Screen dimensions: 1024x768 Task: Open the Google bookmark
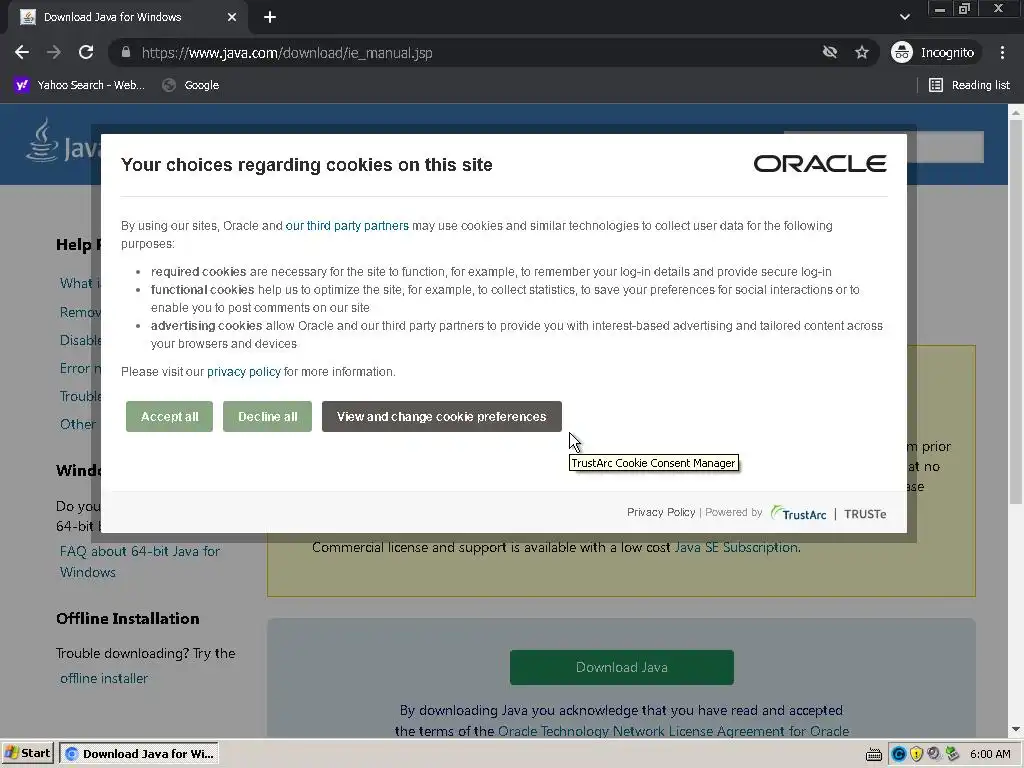[x=191, y=85]
